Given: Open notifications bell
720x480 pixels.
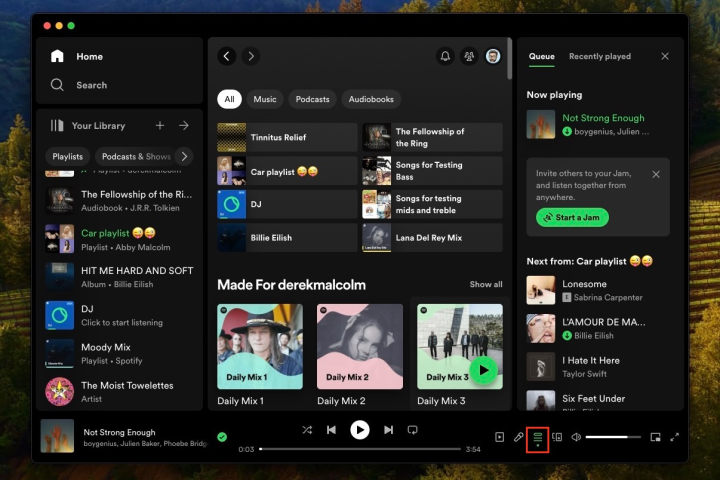Looking at the screenshot, I should pyautogui.click(x=445, y=56).
